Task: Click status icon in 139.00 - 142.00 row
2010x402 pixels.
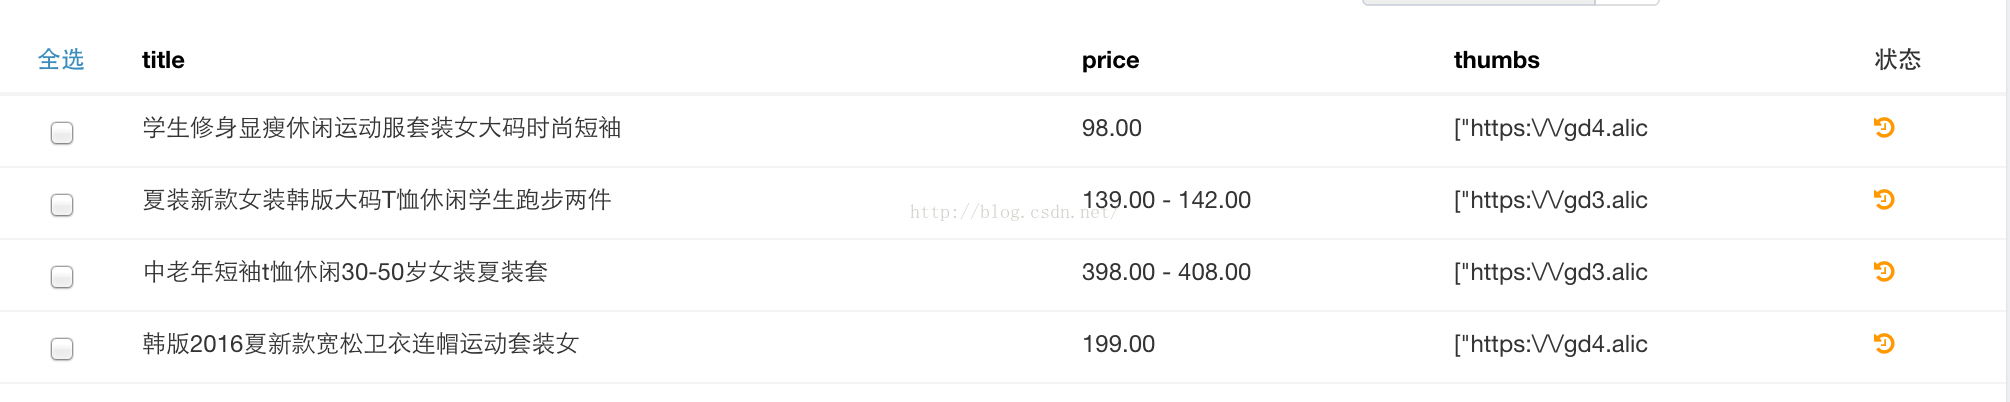Action: pos(1884,199)
